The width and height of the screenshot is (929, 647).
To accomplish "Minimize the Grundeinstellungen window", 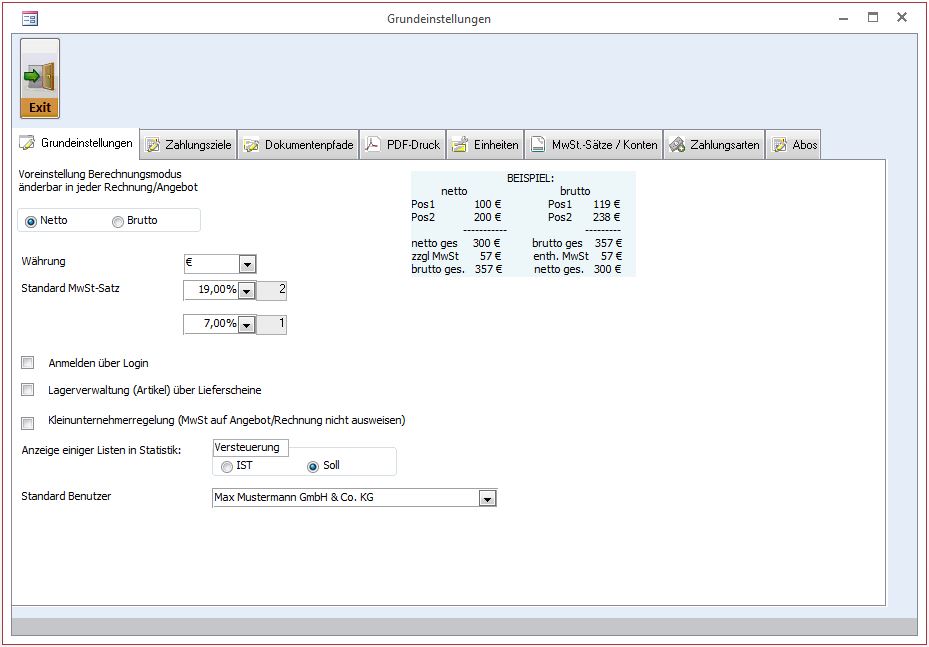I will click(x=844, y=18).
